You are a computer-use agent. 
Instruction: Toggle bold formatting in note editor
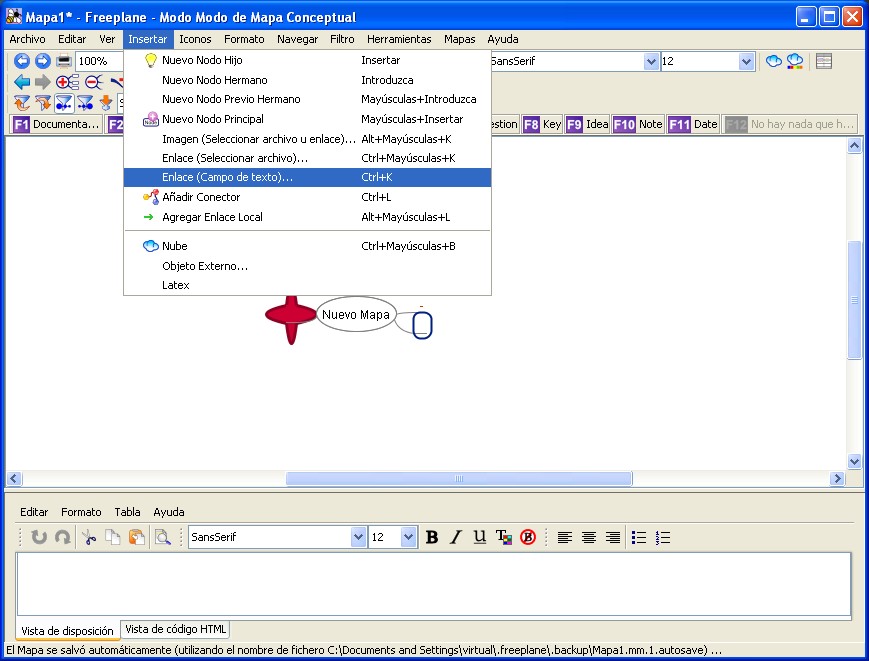click(x=432, y=537)
